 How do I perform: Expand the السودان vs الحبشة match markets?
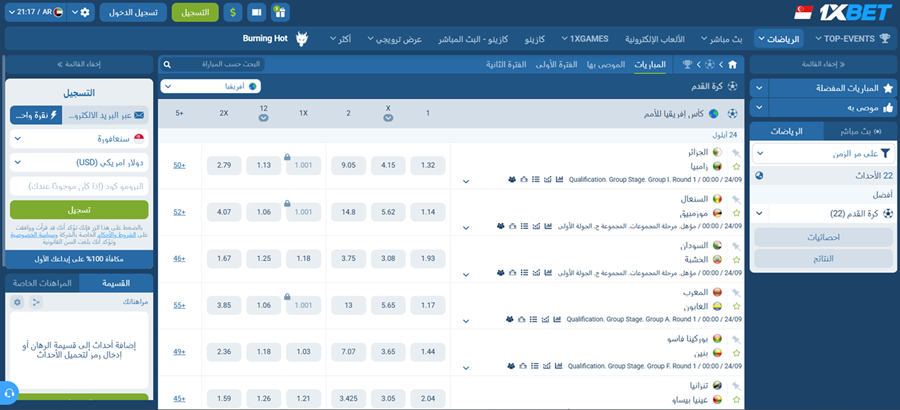coord(465,274)
